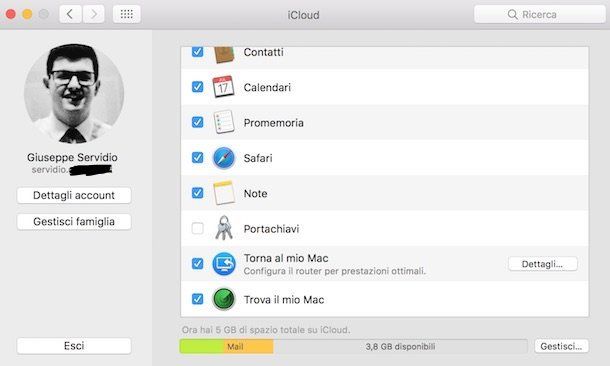
Task: Click the Portachiavi label text
Action: pos(271,229)
